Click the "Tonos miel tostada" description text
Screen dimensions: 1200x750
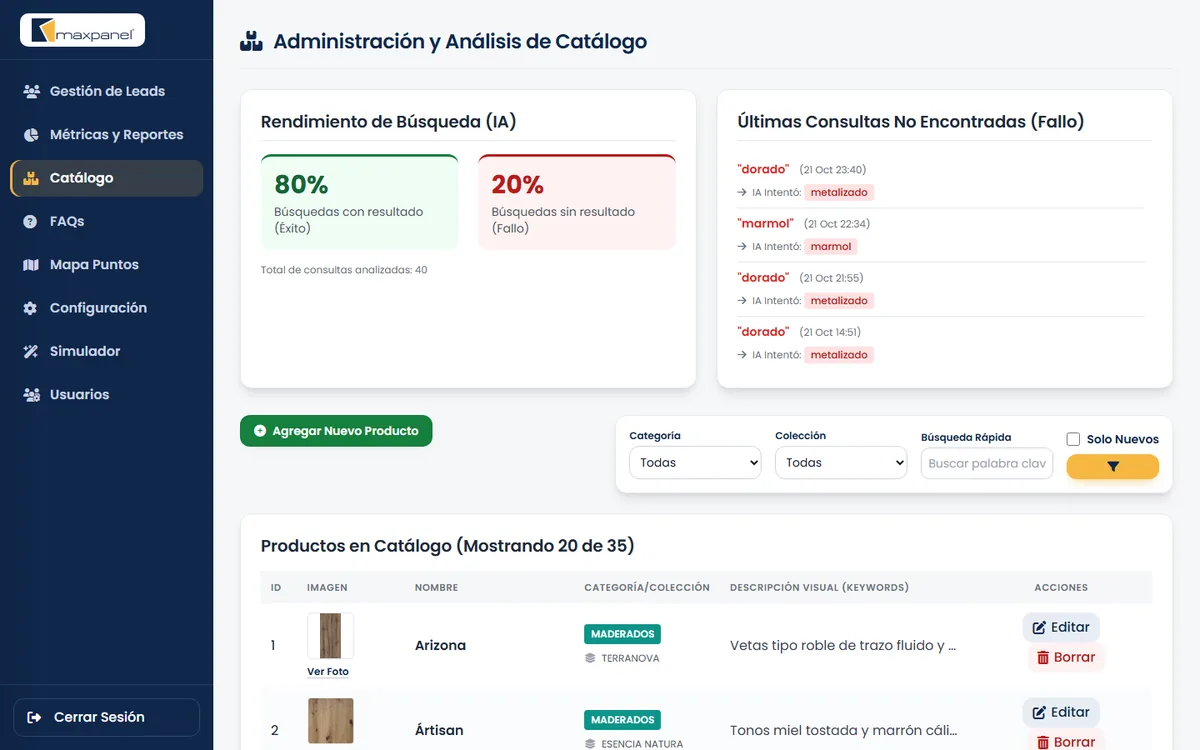coord(843,731)
